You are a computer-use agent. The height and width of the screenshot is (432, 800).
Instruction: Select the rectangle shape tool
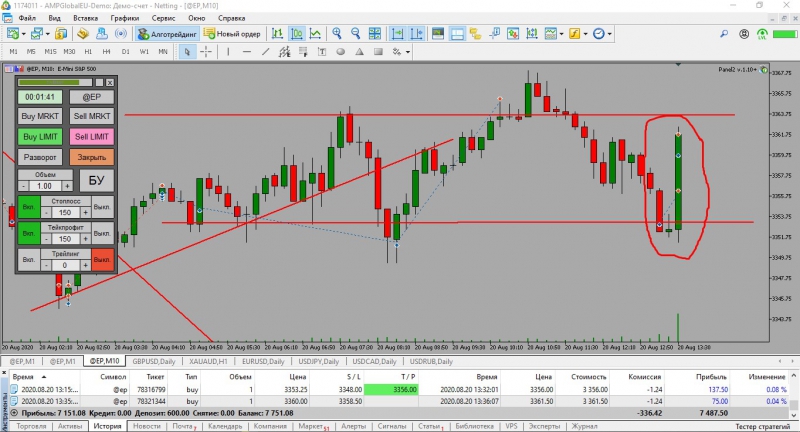click(379, 52)
